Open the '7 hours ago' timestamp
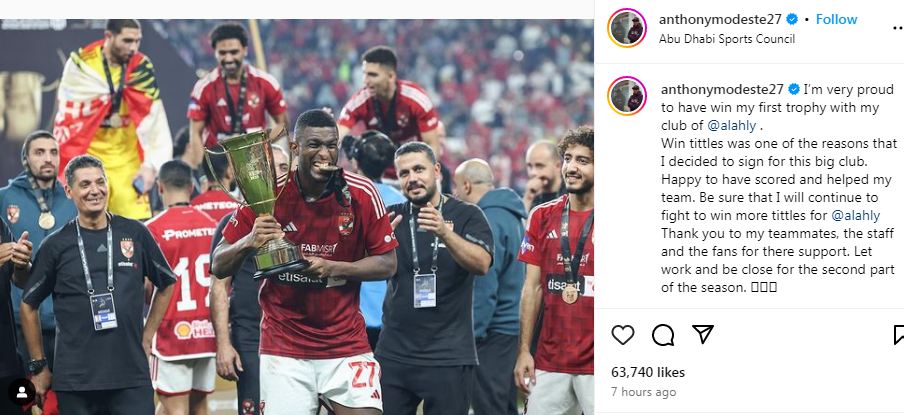Image resolution: width=904 pixels, height=415 pixels. coord(643,392)
